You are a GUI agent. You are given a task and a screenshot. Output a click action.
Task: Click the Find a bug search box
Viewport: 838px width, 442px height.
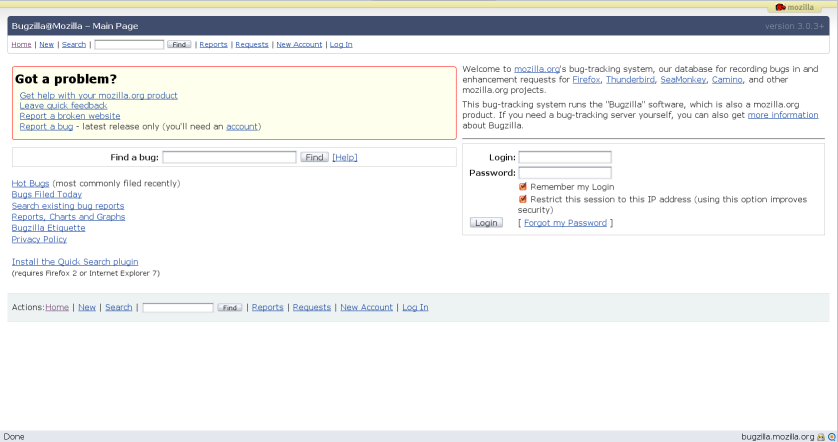coord(229,158)
